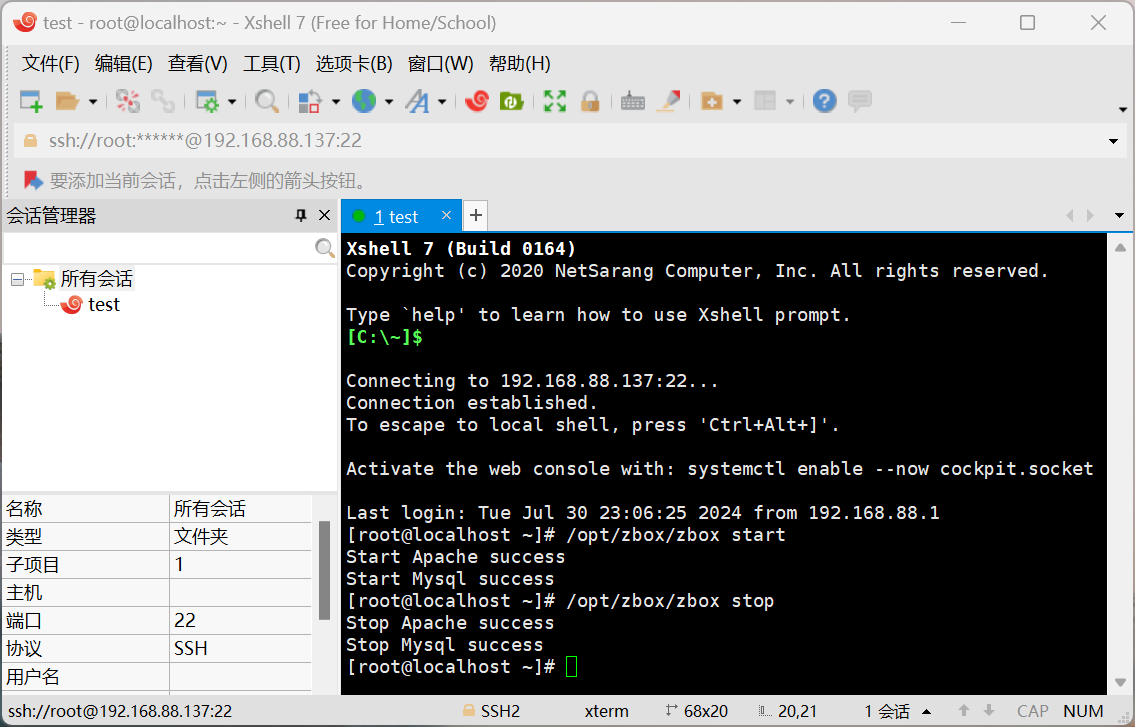Screen dimensions: 1135x727
Task: Open the 文件(F) menu
Action: (x=51, y=64)
